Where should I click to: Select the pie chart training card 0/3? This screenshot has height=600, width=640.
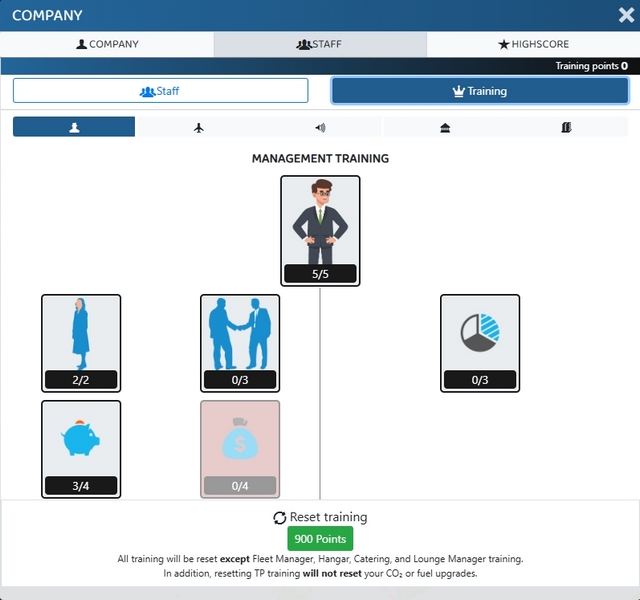[x=480, y=343]
